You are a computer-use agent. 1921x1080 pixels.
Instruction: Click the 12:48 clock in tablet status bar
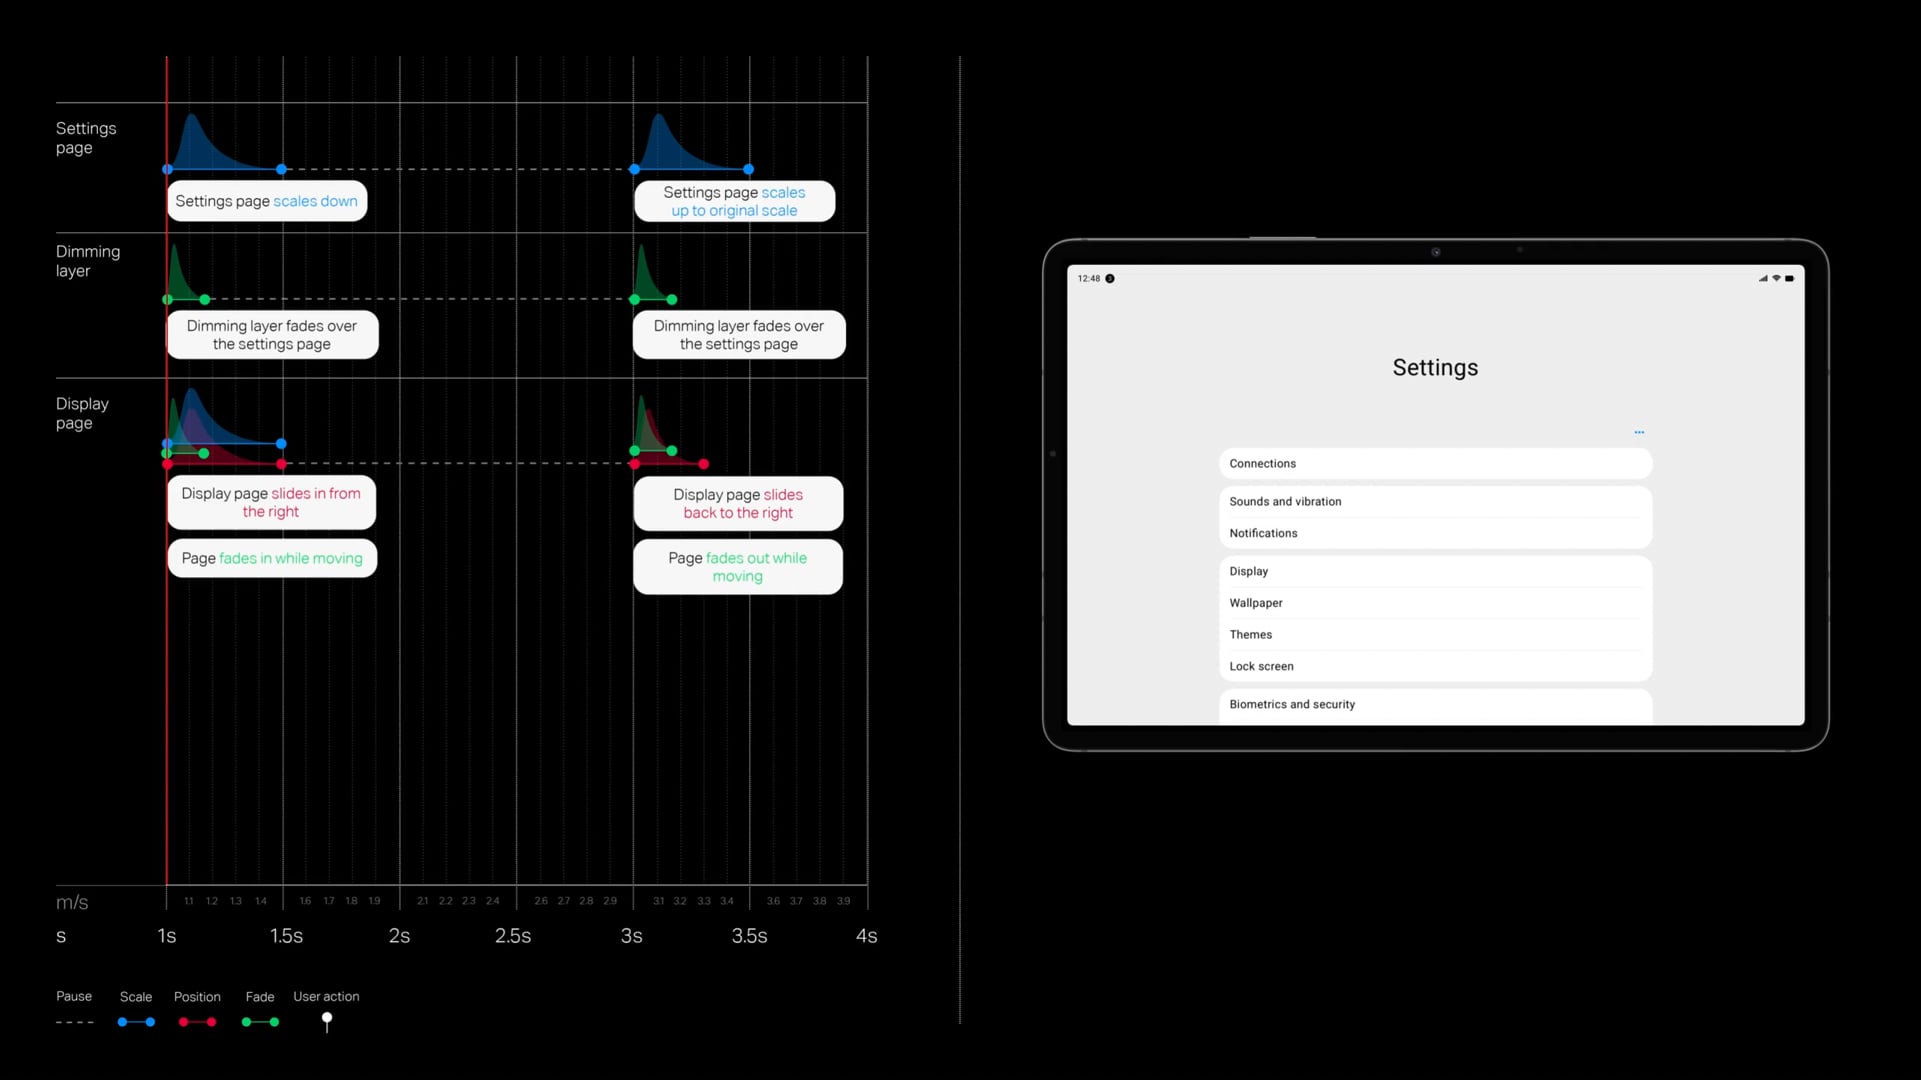point(1088,279)
